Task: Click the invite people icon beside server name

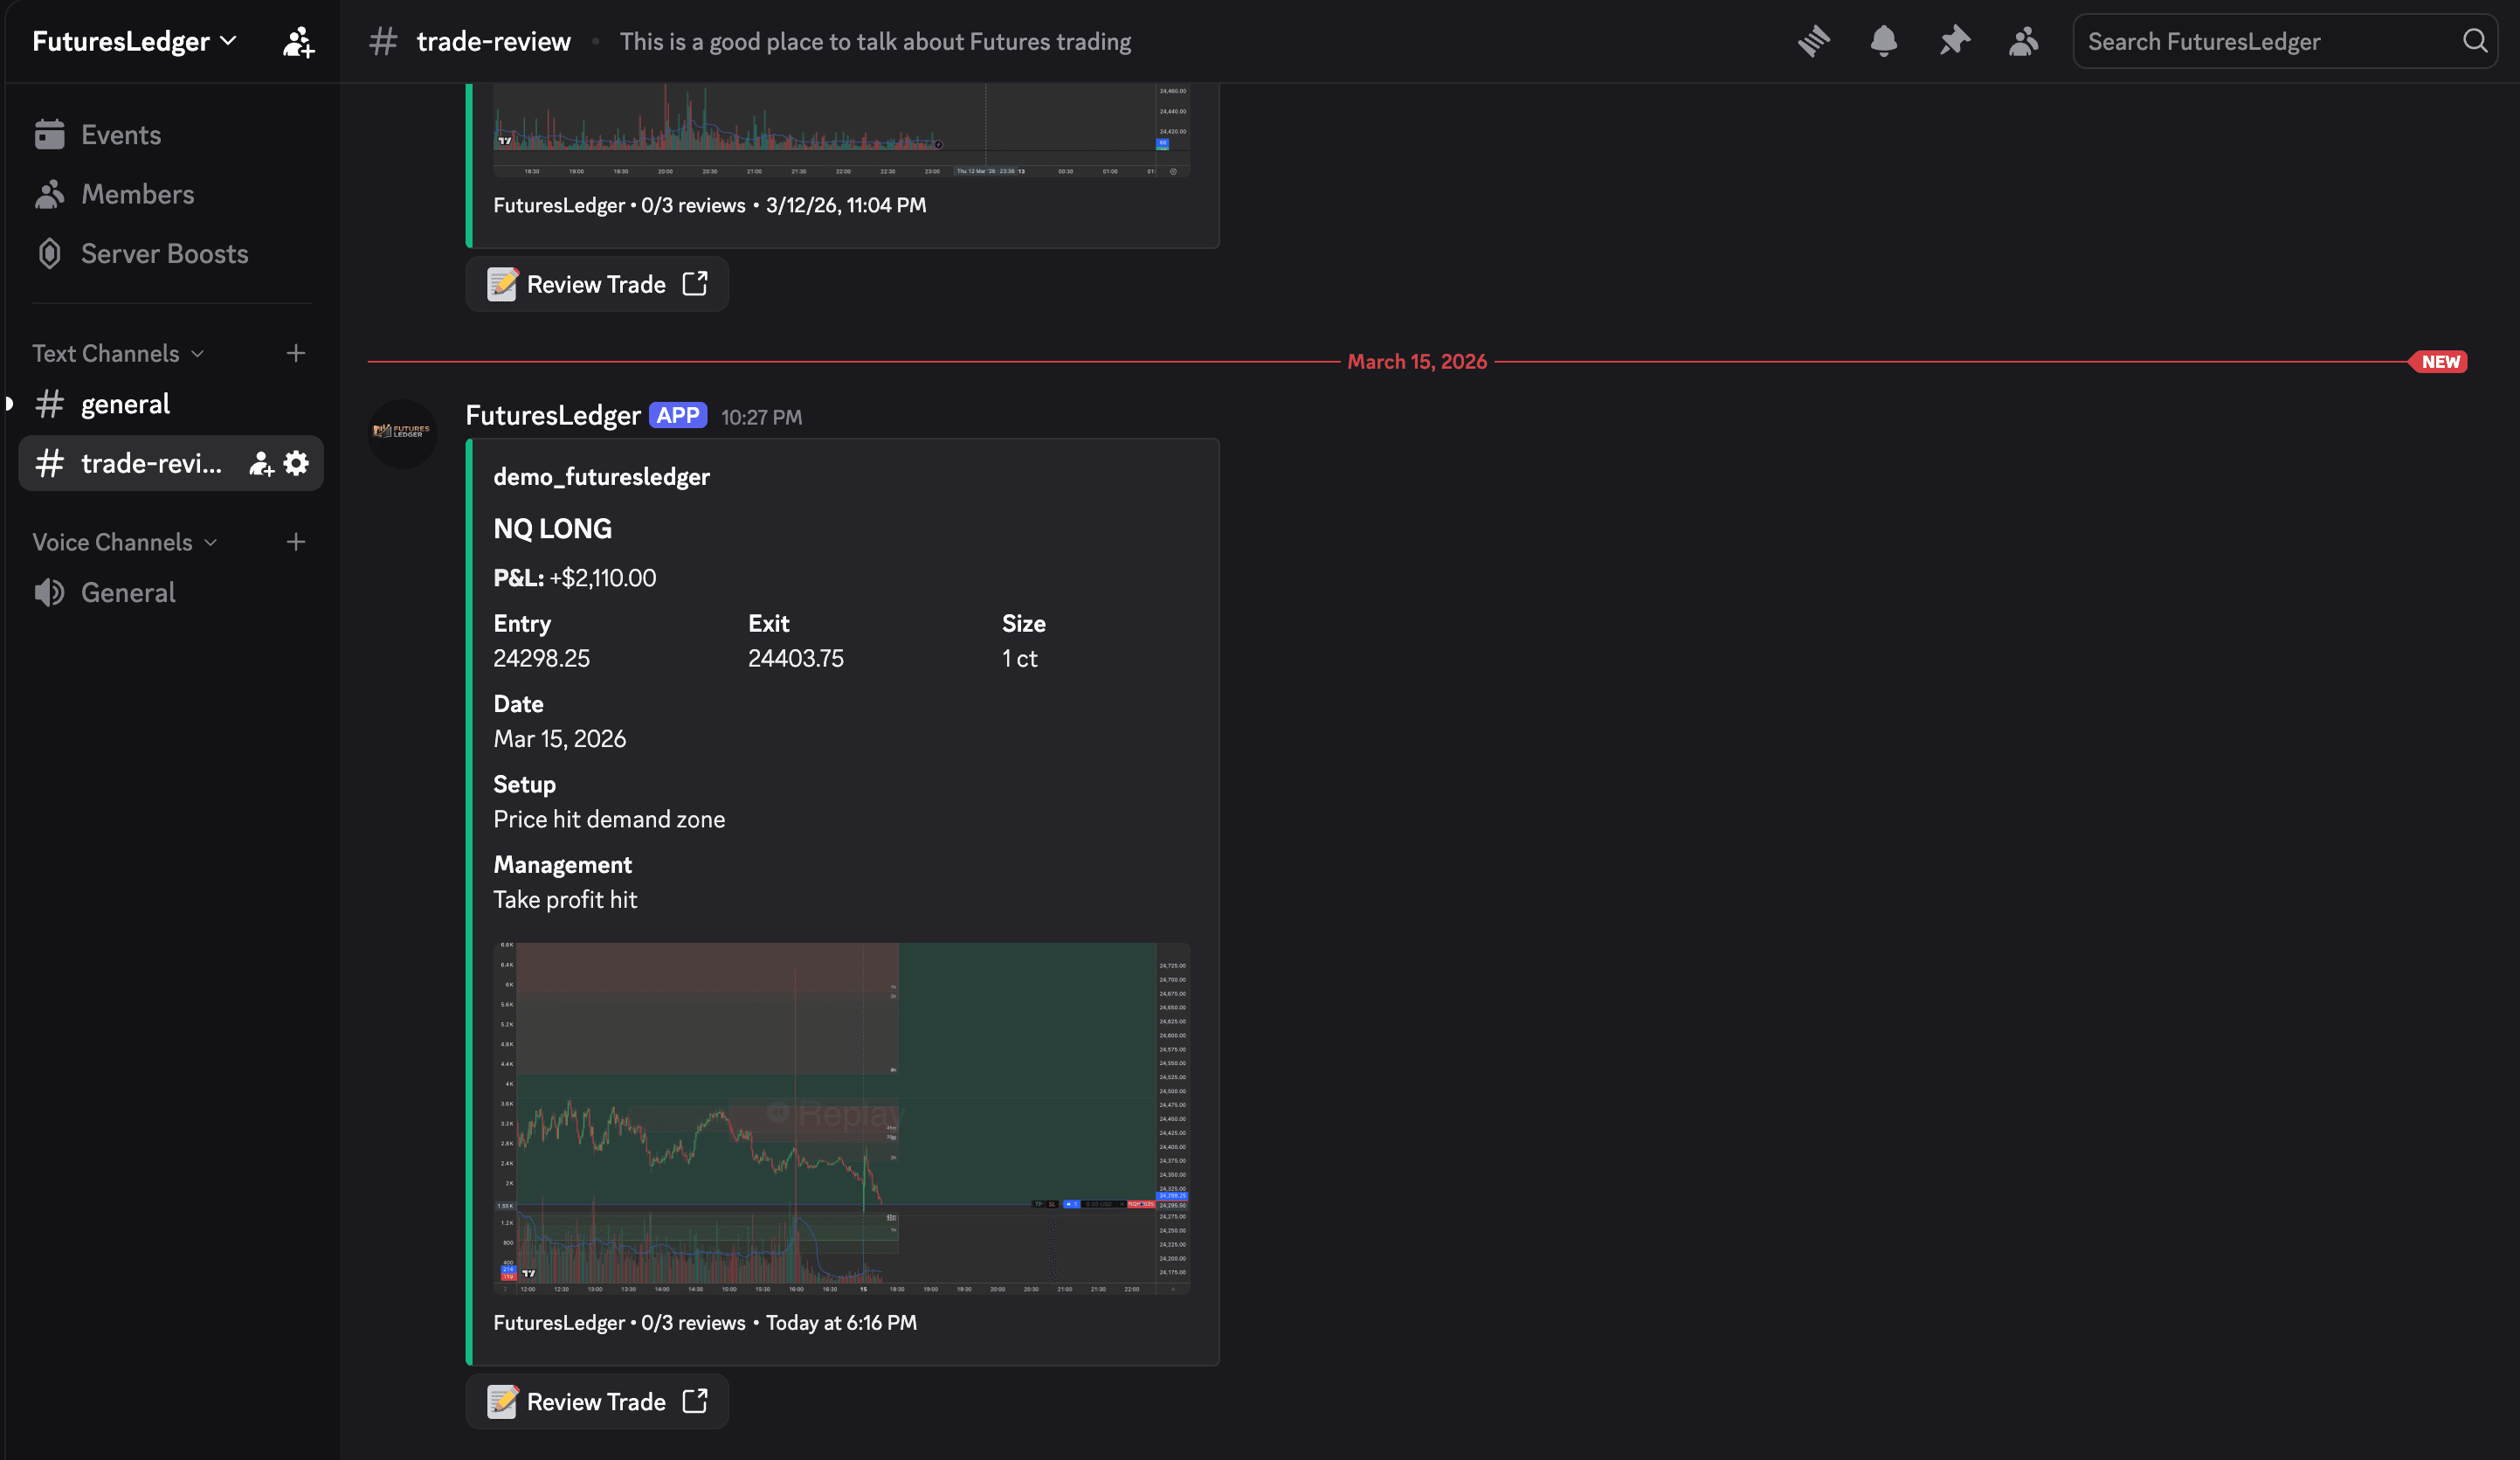Action: pos(296,41)
